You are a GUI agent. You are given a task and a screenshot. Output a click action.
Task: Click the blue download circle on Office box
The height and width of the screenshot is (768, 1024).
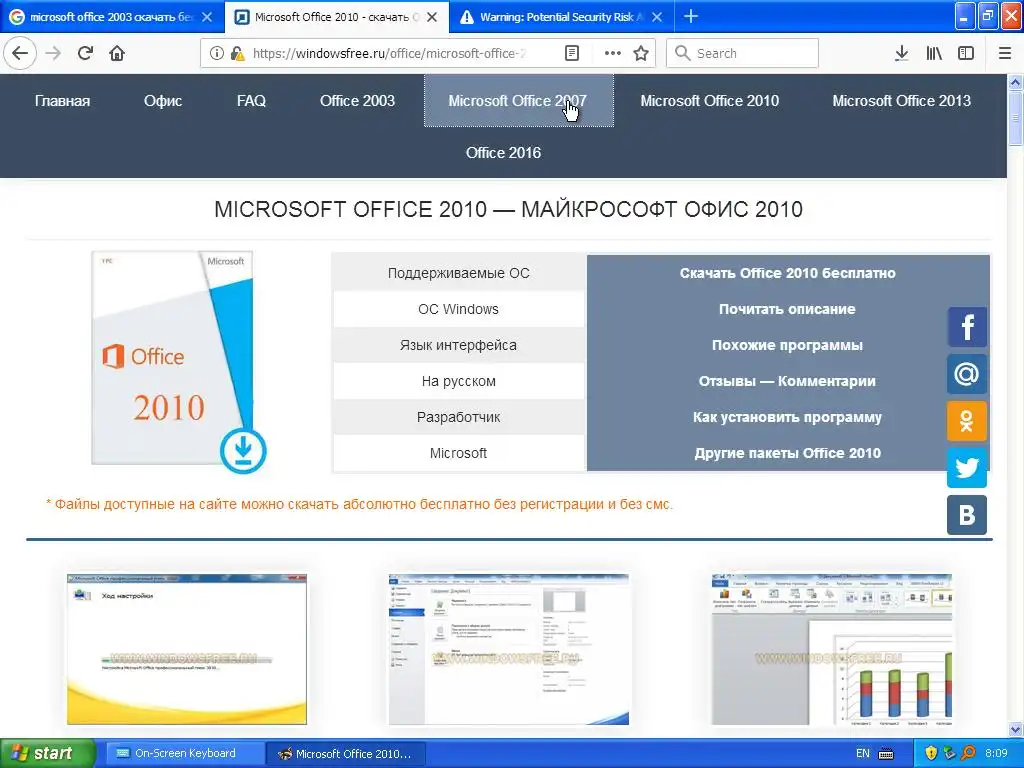coord(243,451)
